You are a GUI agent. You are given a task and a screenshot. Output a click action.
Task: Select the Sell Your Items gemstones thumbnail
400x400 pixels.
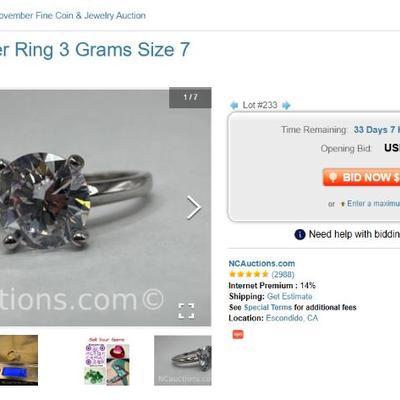click(106, 361)
